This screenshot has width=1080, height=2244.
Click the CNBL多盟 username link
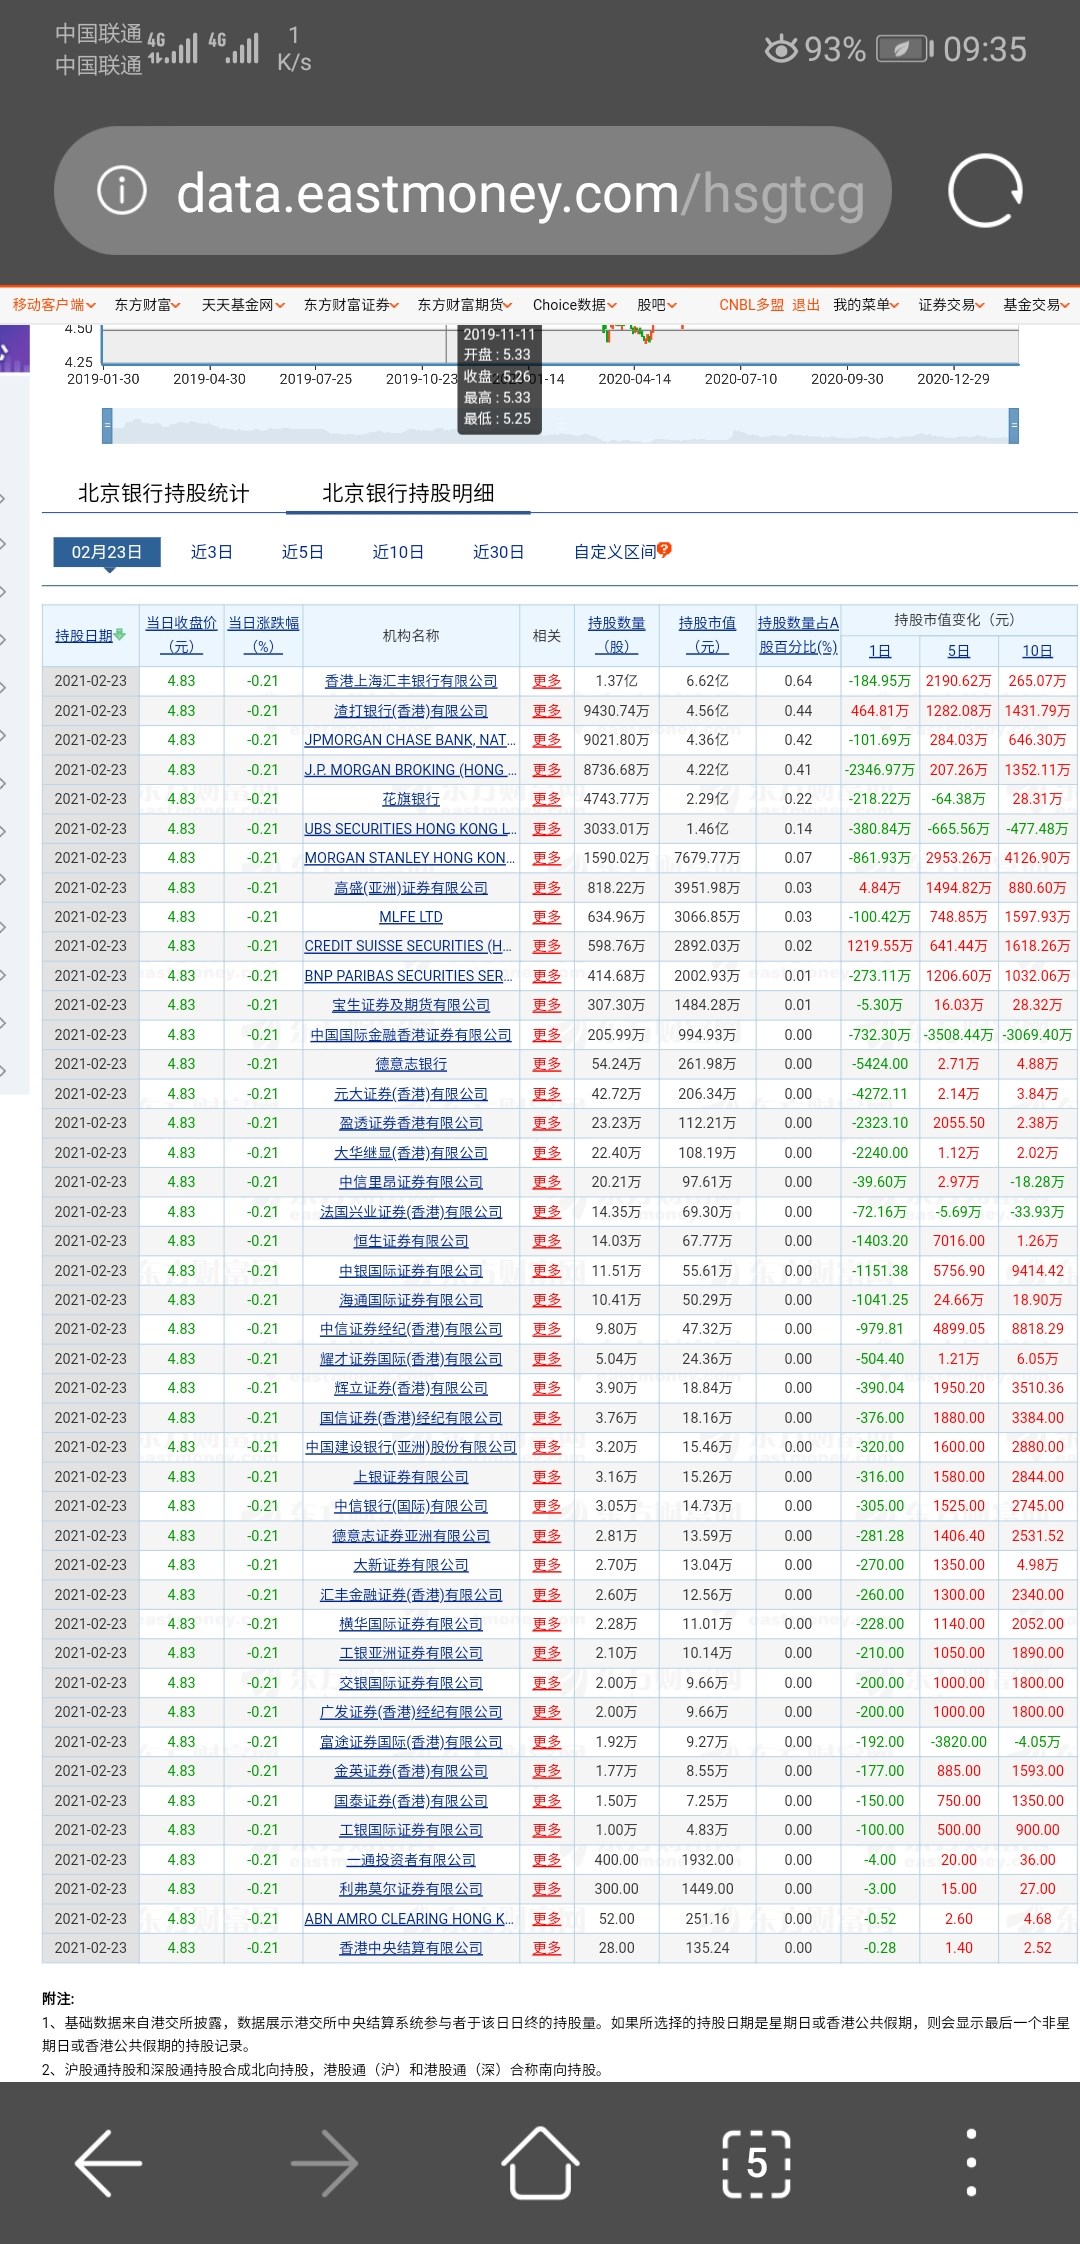point(751,305)
